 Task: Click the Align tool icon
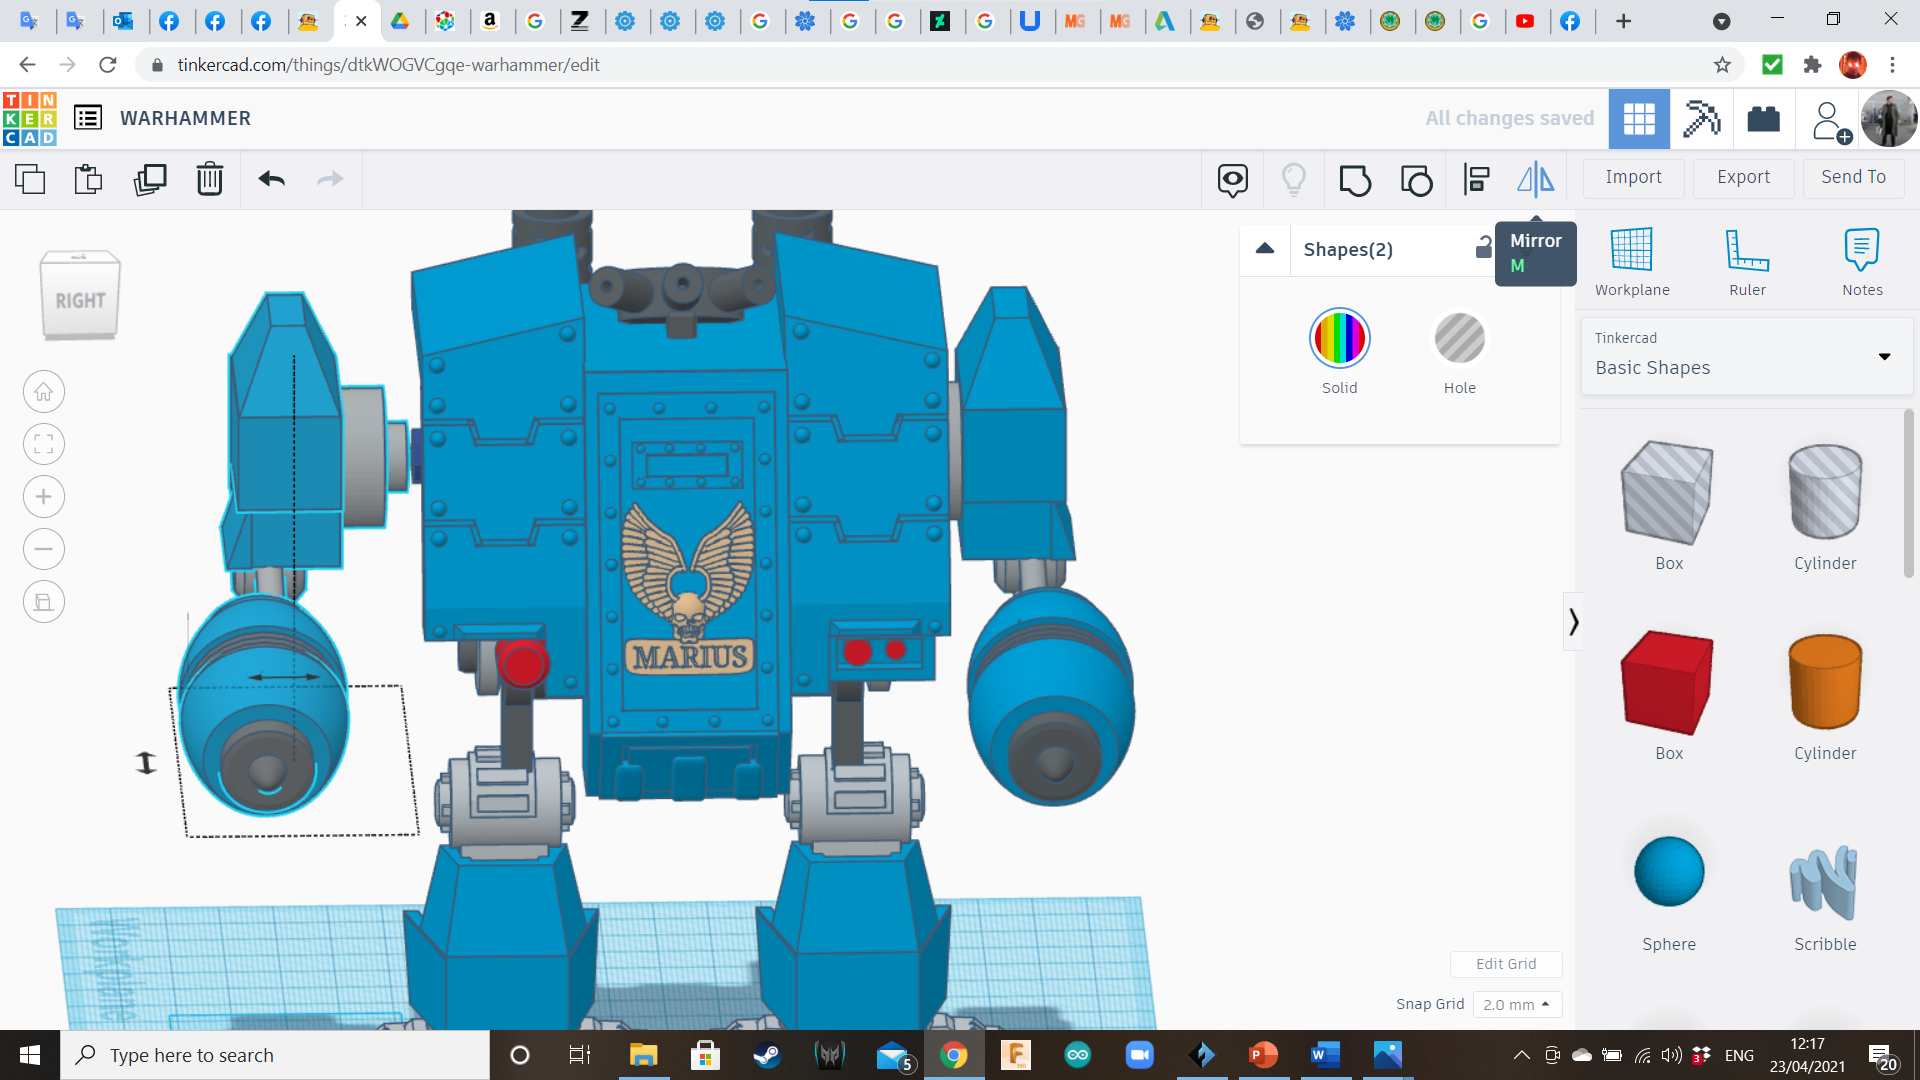click(1476, 180)
